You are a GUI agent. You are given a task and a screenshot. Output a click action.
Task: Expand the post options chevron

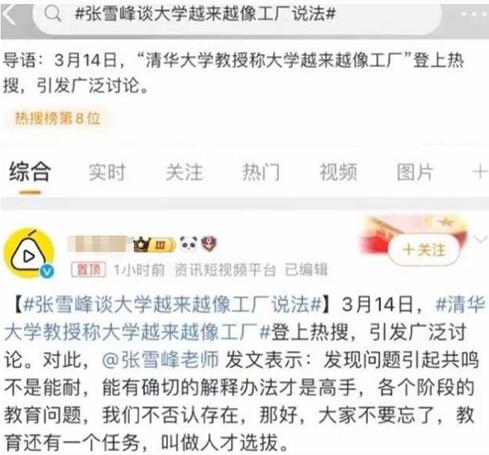pyautogui.click(x=480, y=239)
